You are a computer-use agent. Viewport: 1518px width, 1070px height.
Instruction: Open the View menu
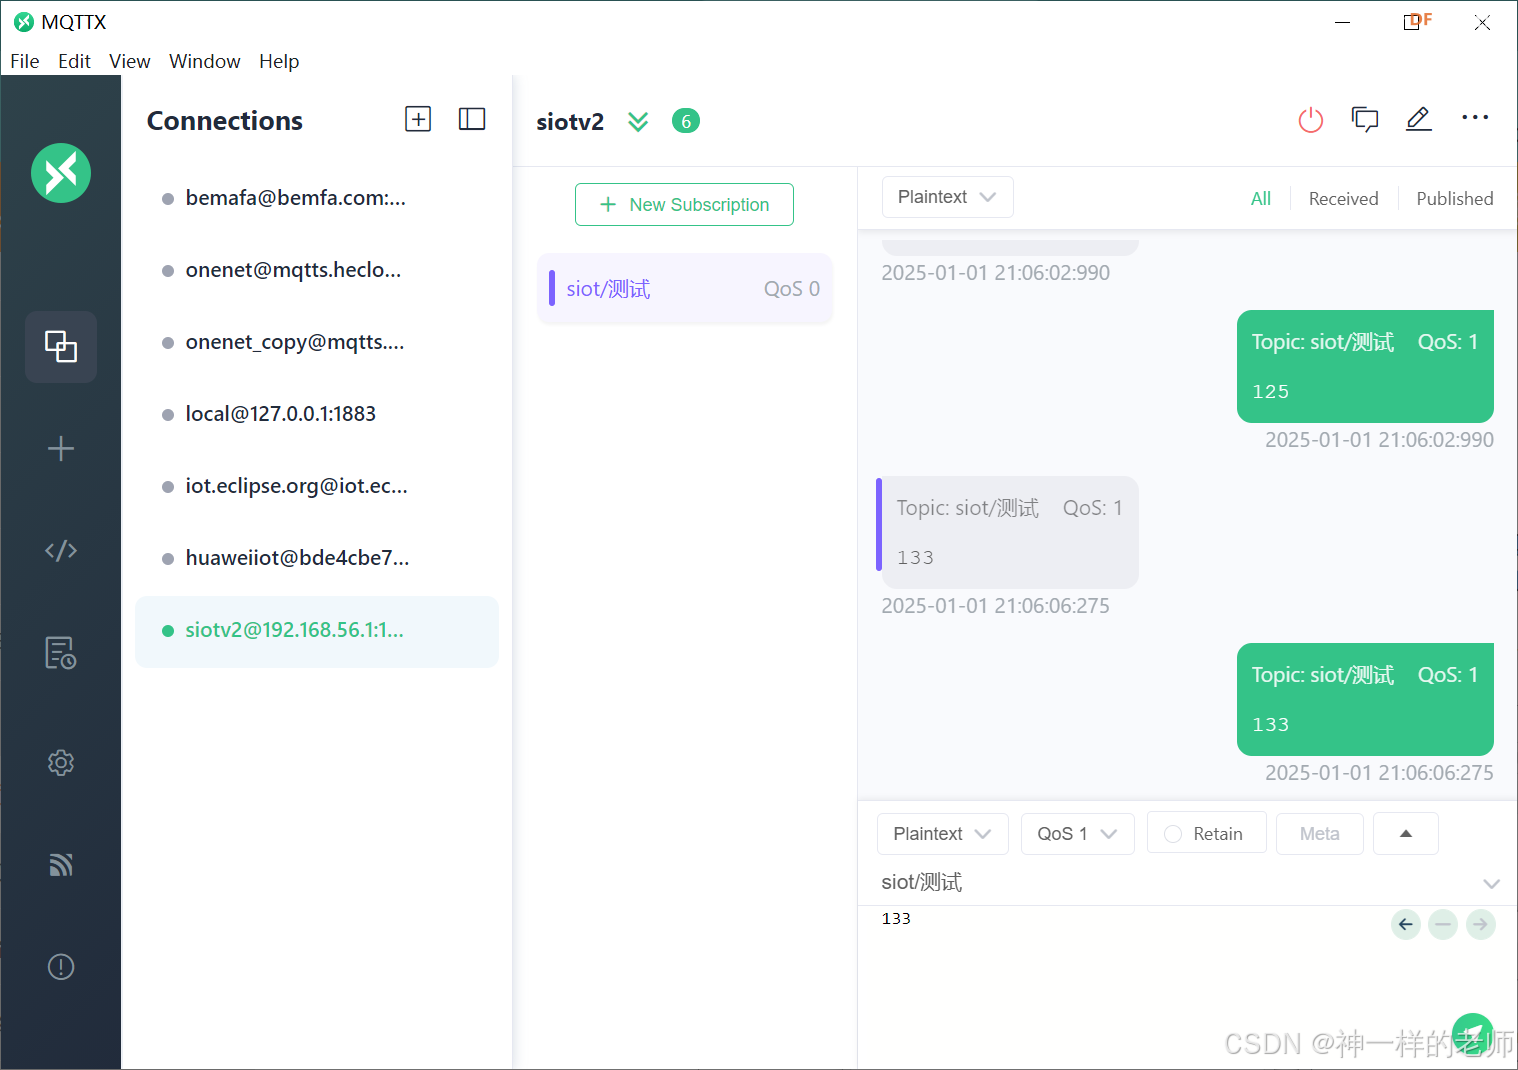130,61
